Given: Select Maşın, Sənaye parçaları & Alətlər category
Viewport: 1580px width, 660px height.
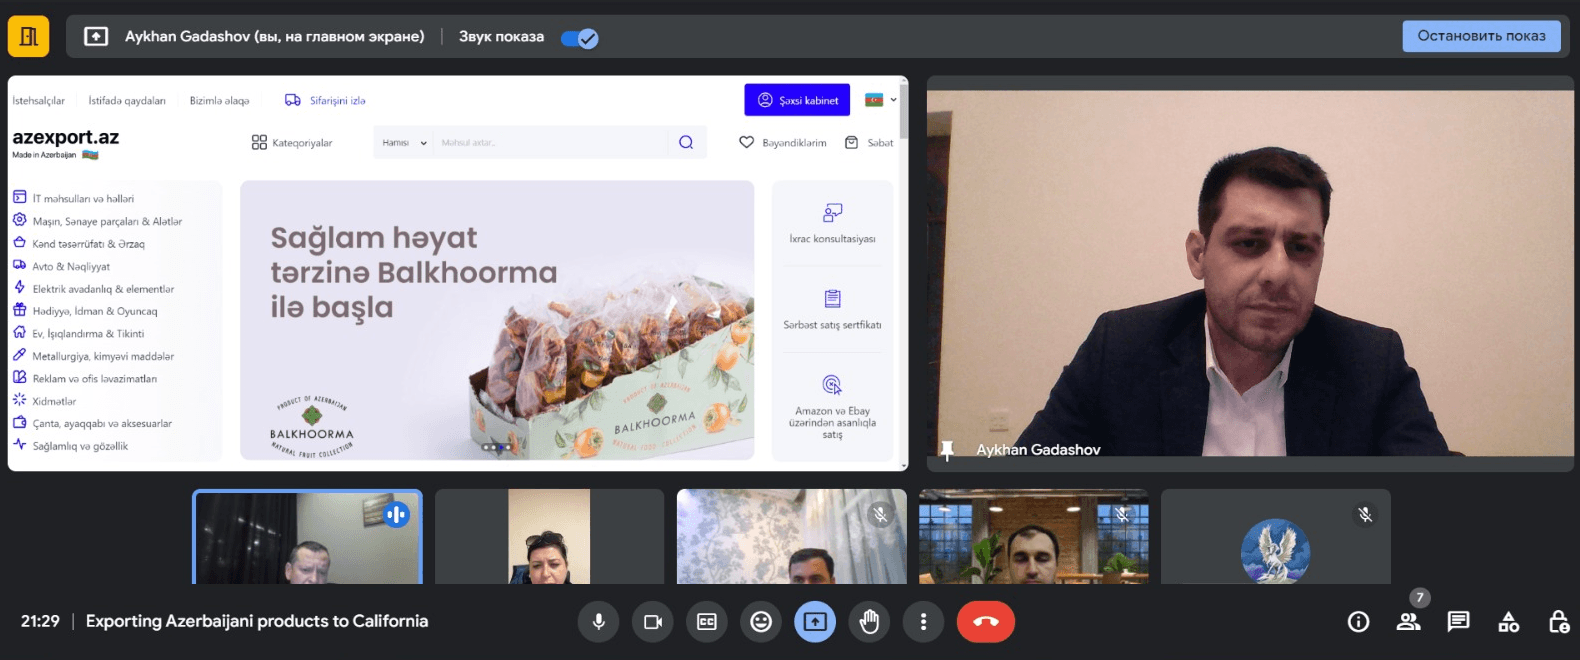Looking at the screenshot, I should 97,221.
